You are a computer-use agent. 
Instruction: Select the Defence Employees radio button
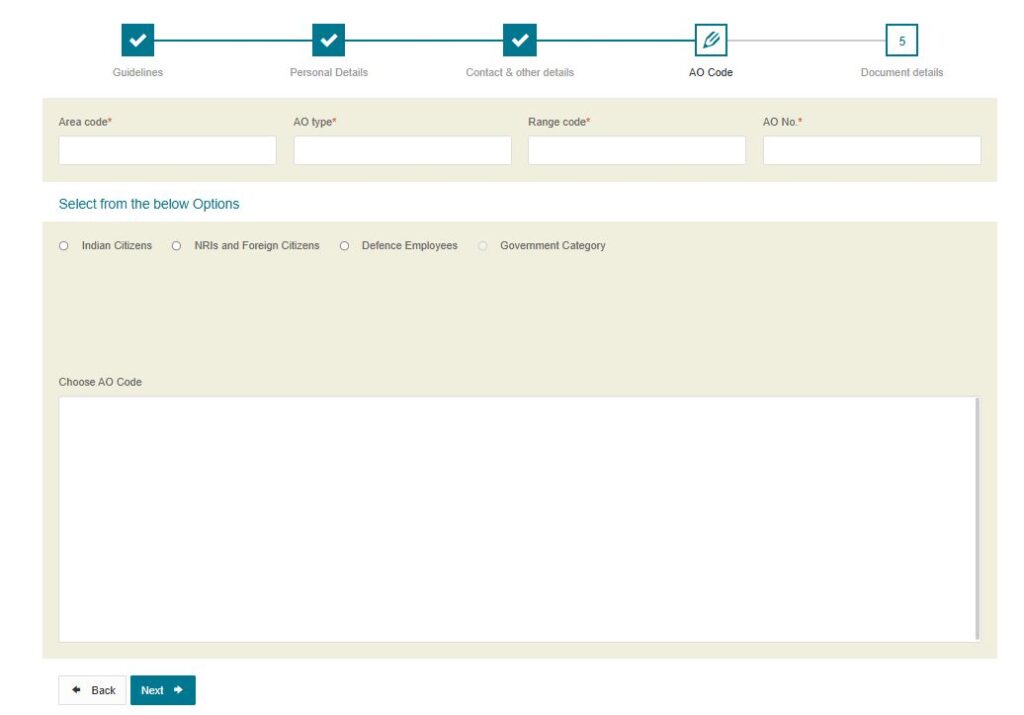344,245
